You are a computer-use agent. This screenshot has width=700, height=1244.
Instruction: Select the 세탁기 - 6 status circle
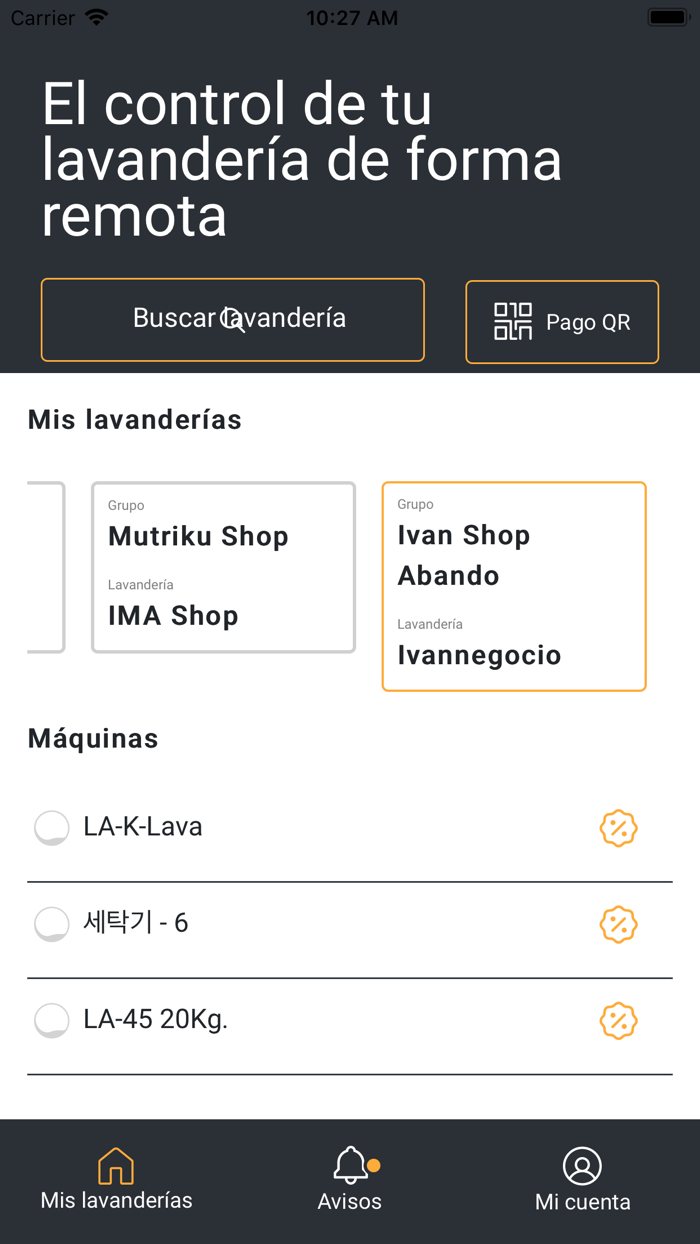coord(52,924)
